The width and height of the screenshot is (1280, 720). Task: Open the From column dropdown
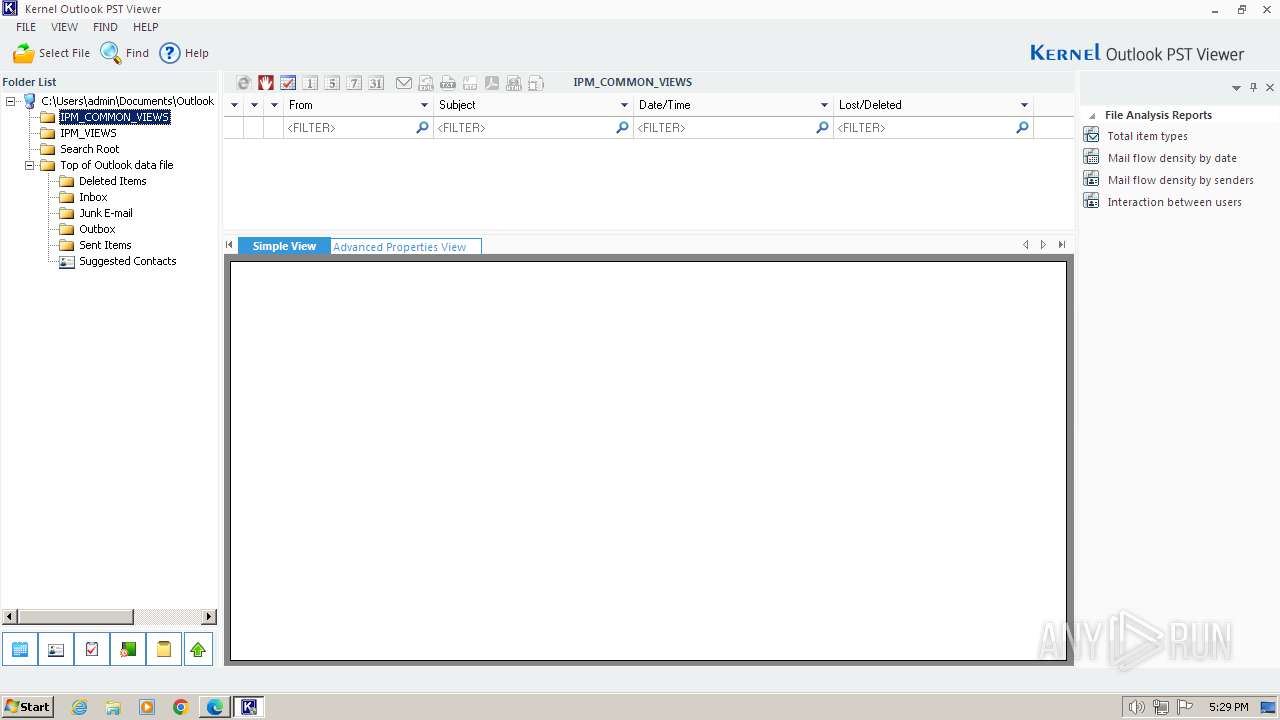point(424,105)
